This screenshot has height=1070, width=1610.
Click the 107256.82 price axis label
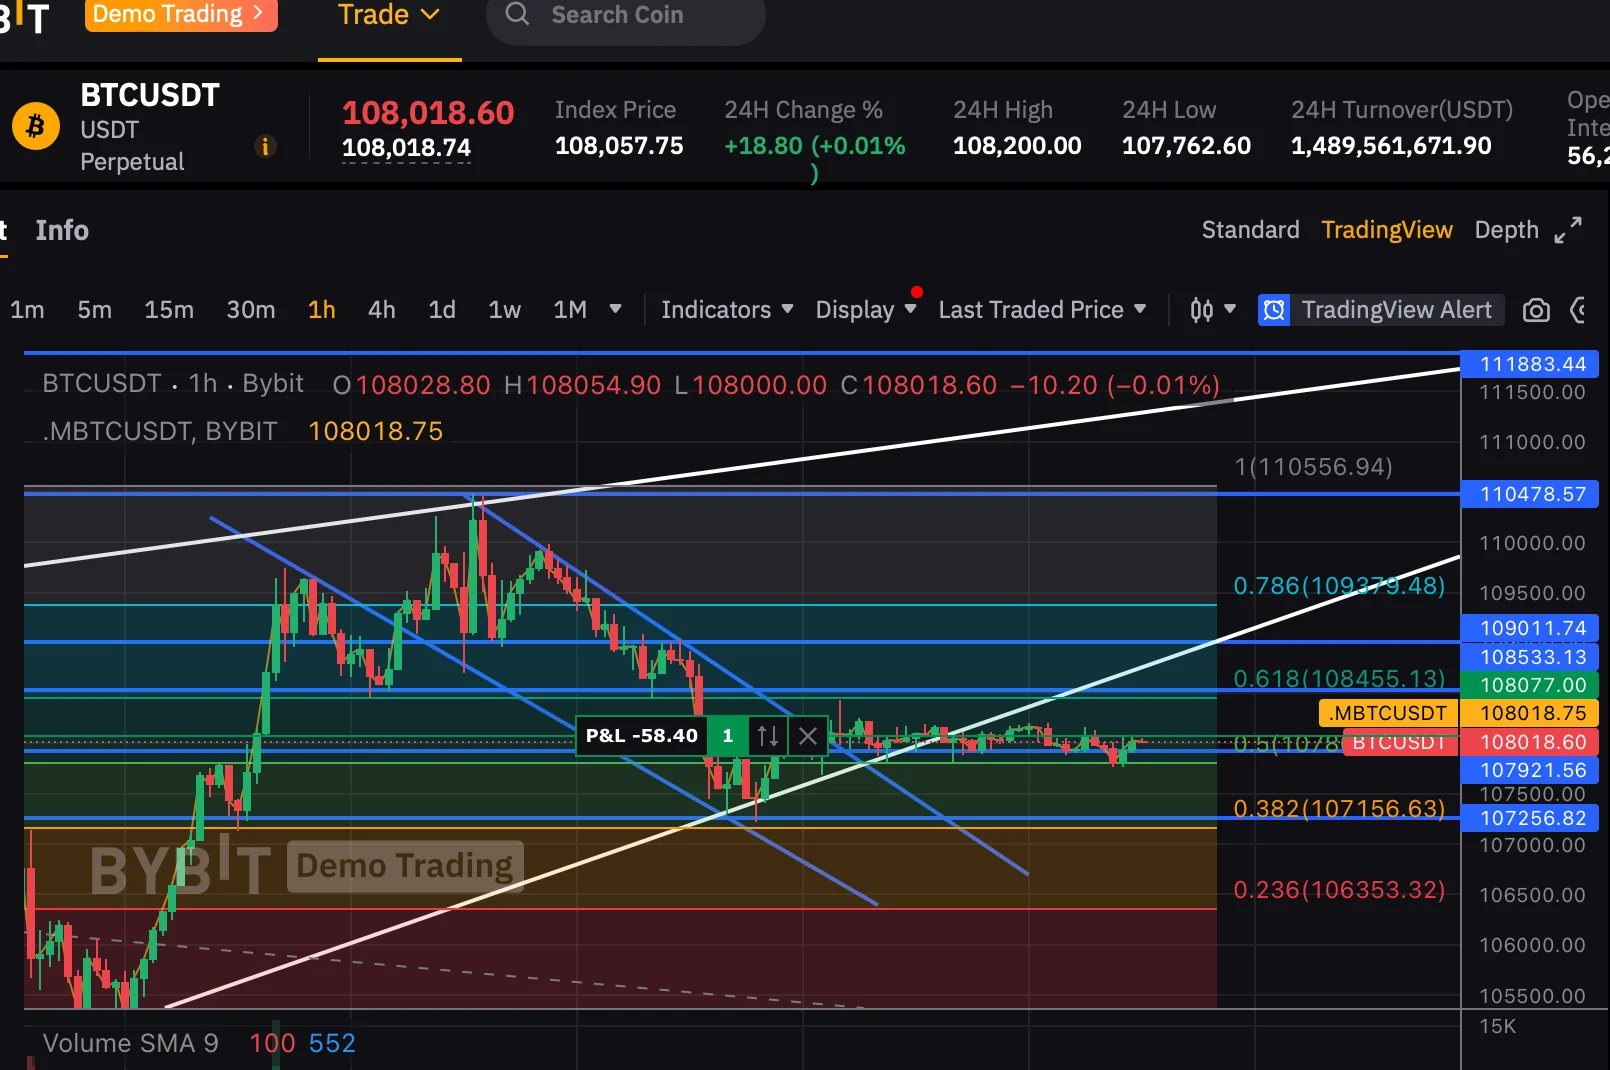click(x=1530, y=818)
